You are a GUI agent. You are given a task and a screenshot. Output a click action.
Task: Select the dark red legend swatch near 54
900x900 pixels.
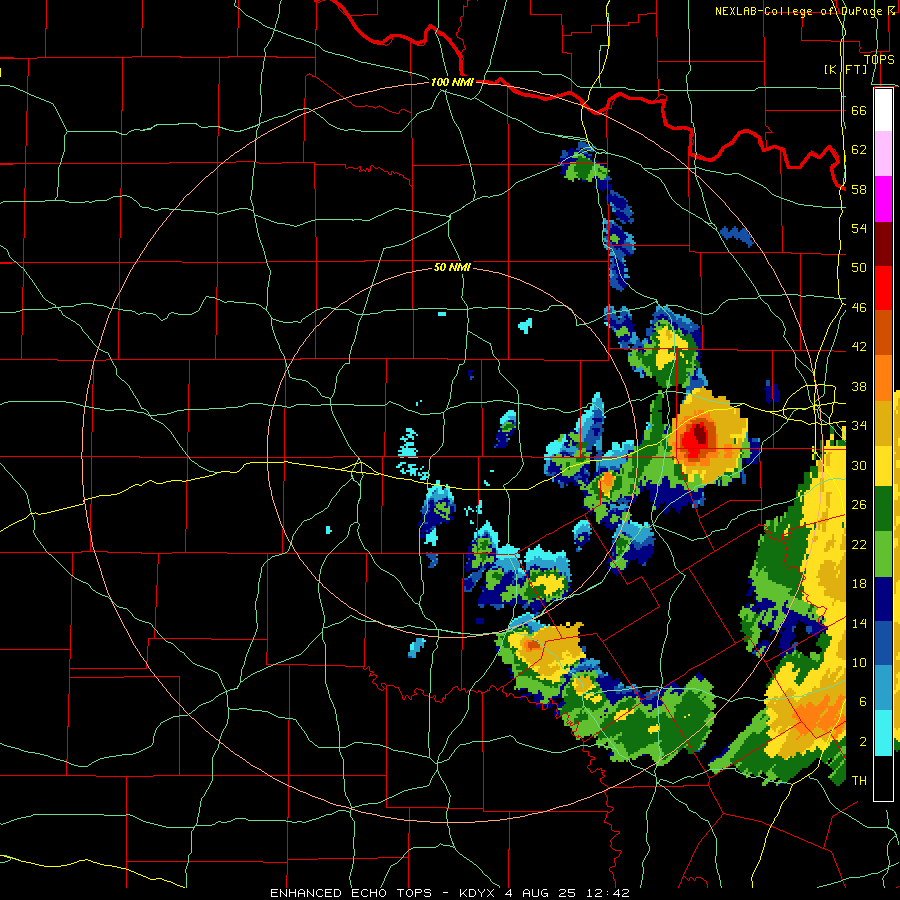tap(883, 243)
